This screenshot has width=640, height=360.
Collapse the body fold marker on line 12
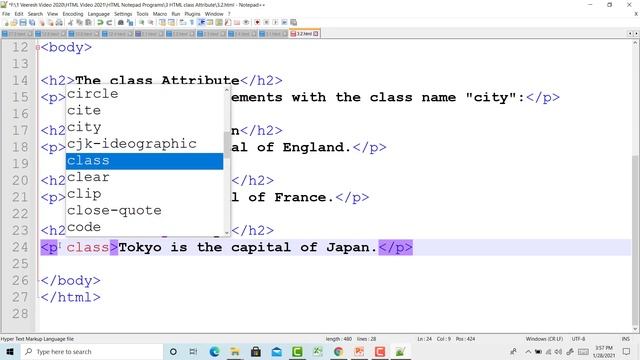(x=38, y=47)
